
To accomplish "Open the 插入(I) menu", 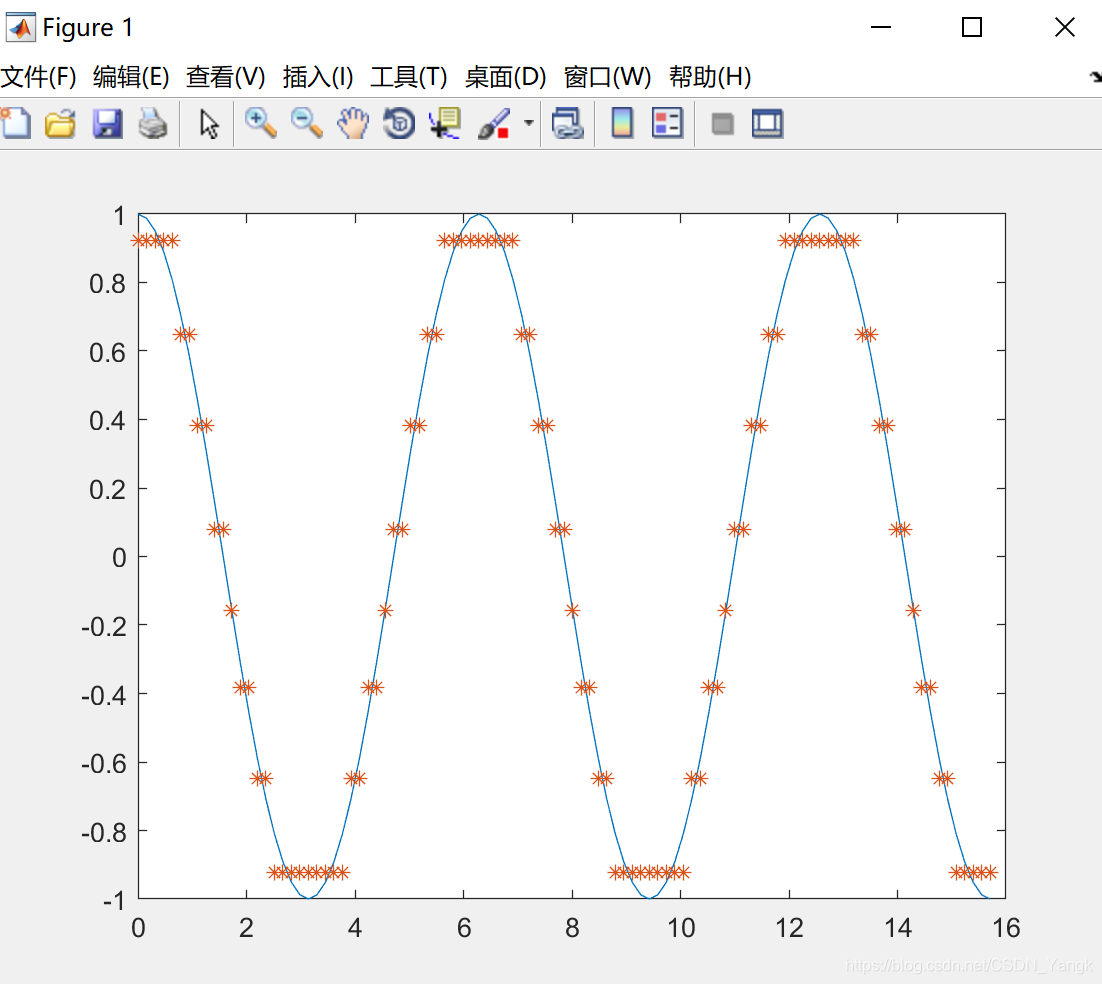I will tap(318, 77).
